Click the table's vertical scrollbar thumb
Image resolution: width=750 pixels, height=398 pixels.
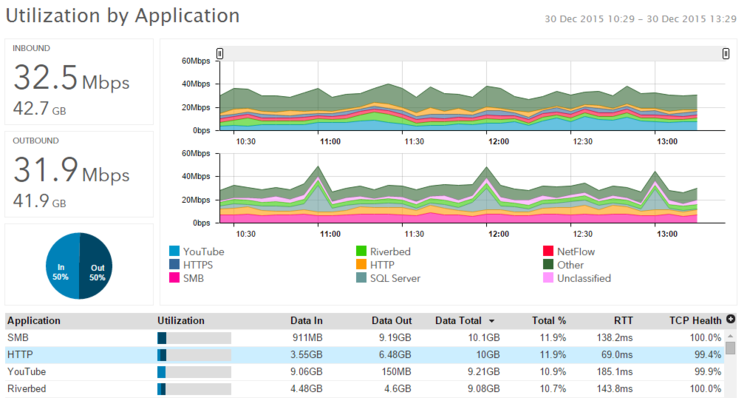(730, 348)
